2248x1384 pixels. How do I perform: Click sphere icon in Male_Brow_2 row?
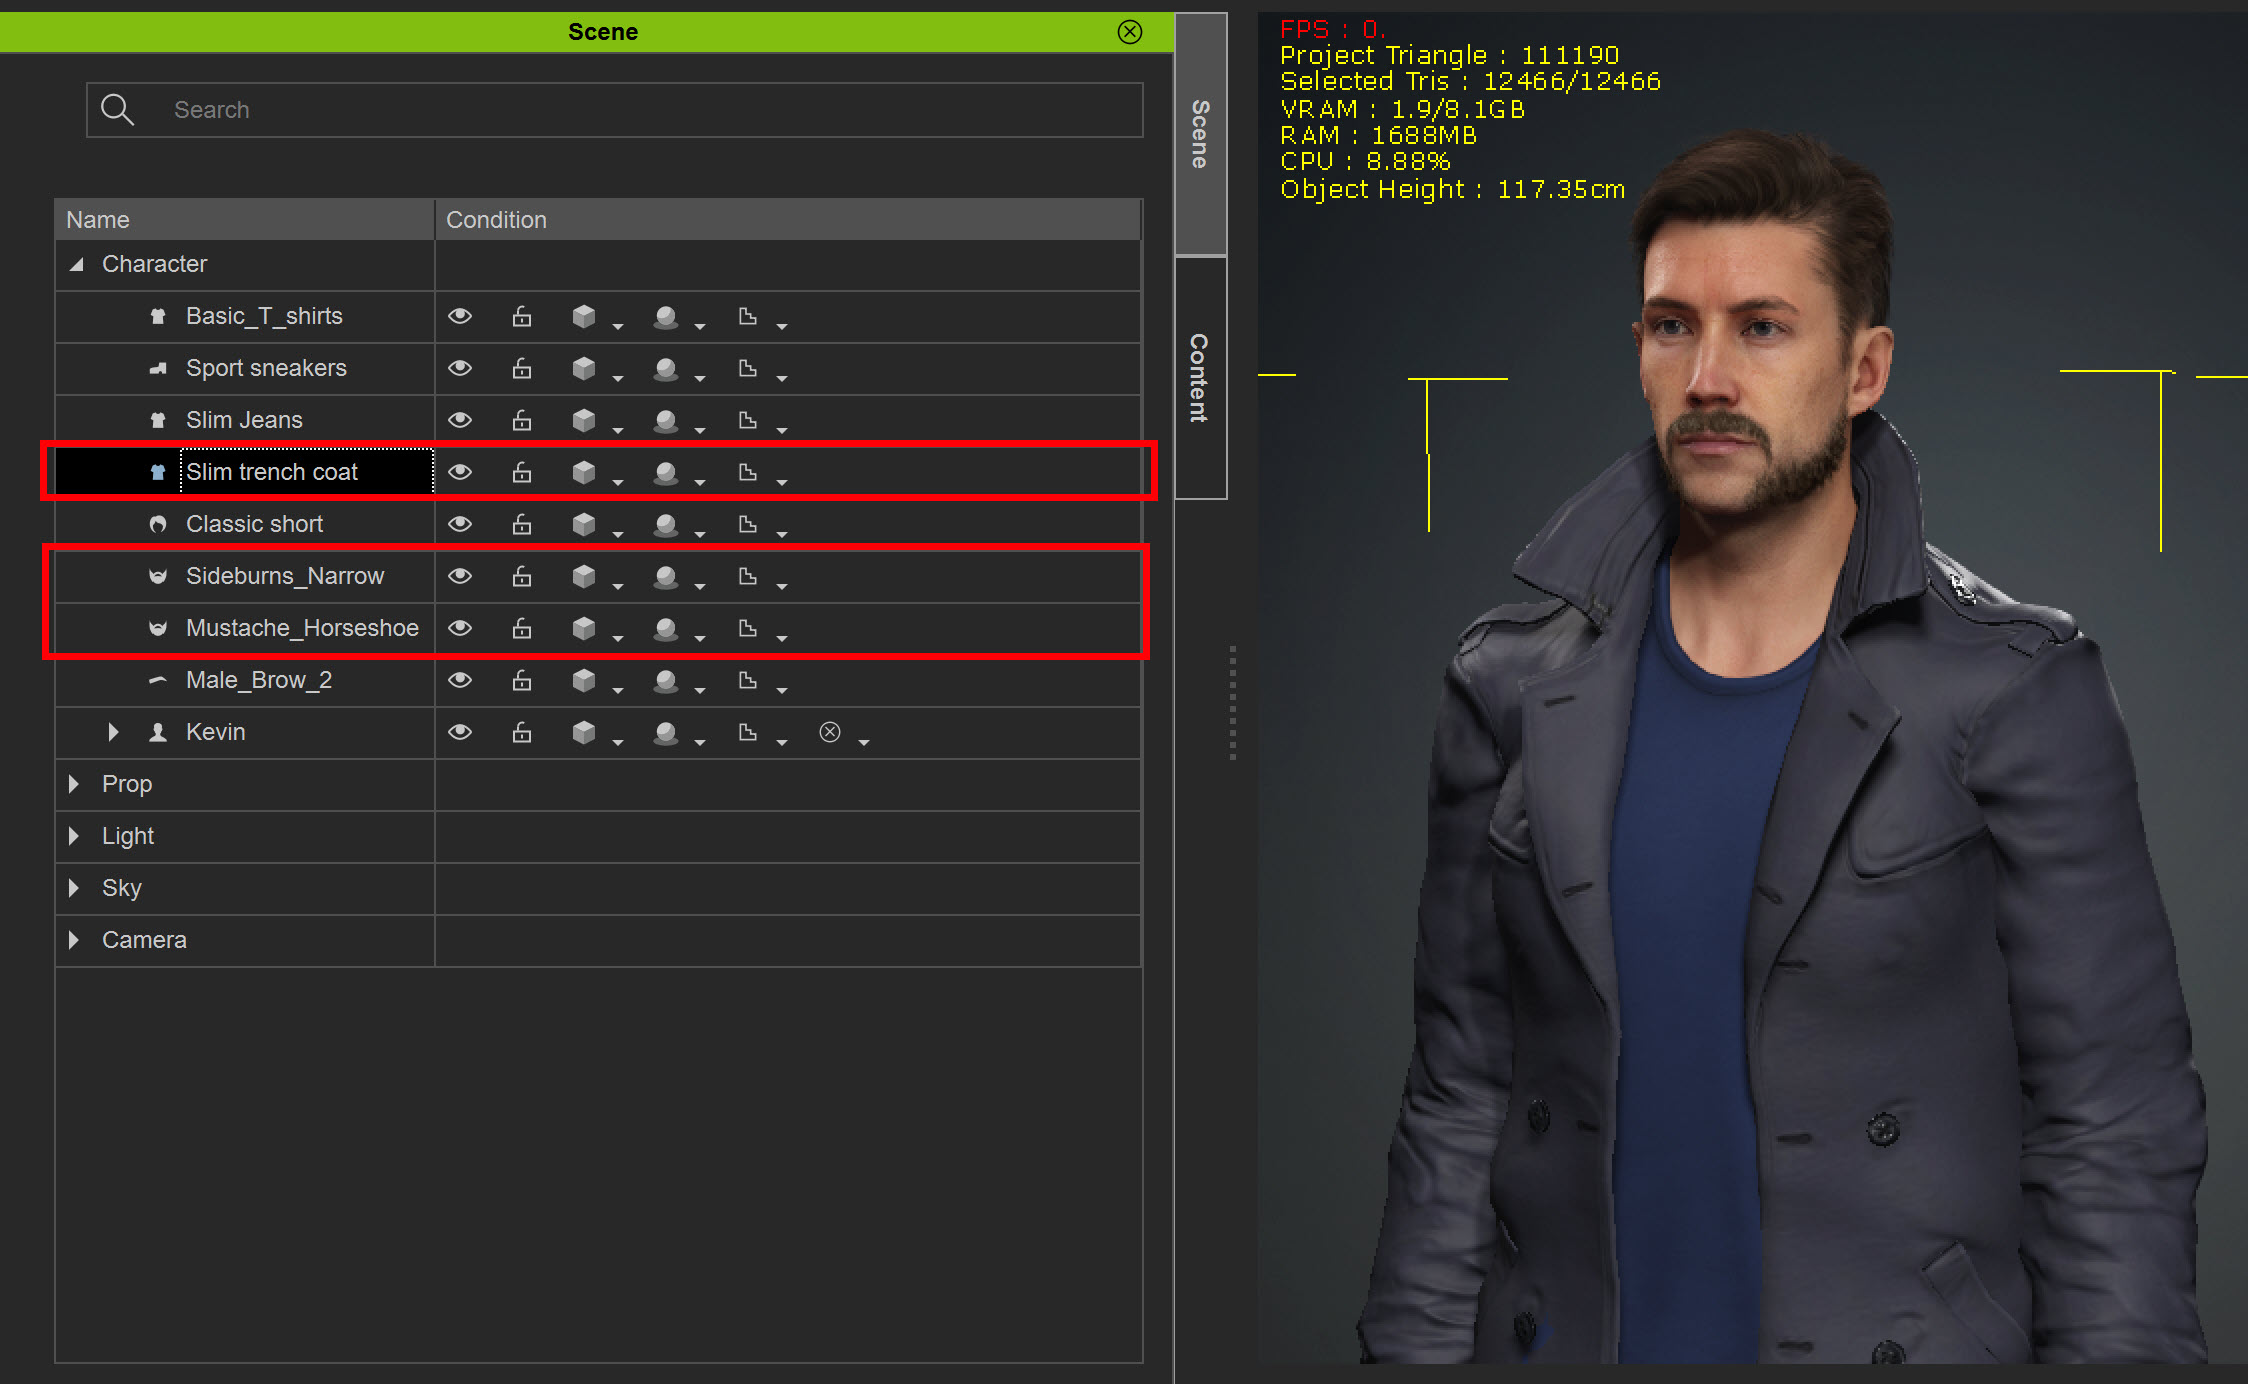[666, 680]
